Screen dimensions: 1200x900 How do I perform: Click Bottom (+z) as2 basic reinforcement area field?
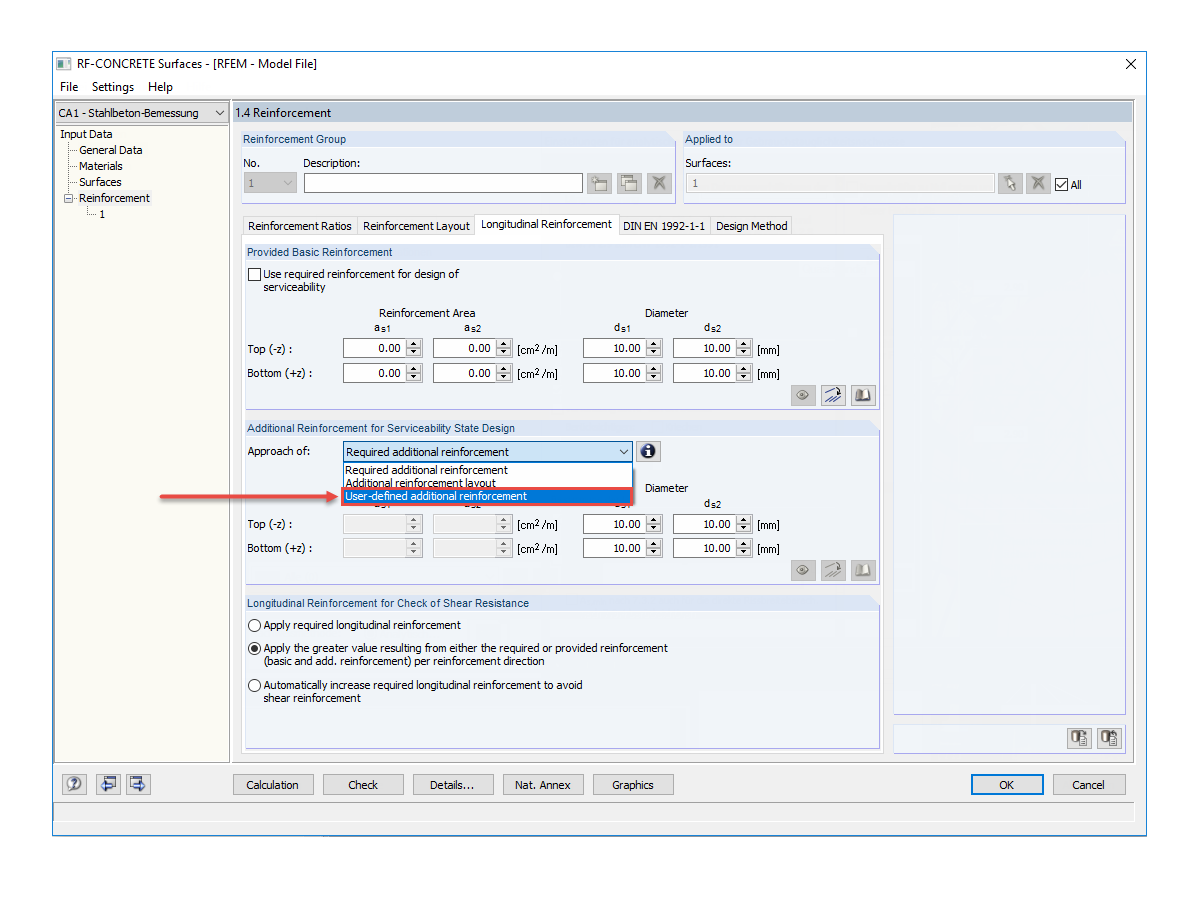464,373
